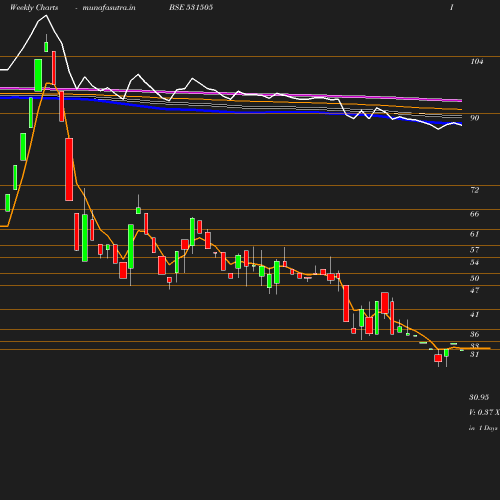Click the 57 price level label
The width and height of the screenshot is (500, 500).
point(475,250)
